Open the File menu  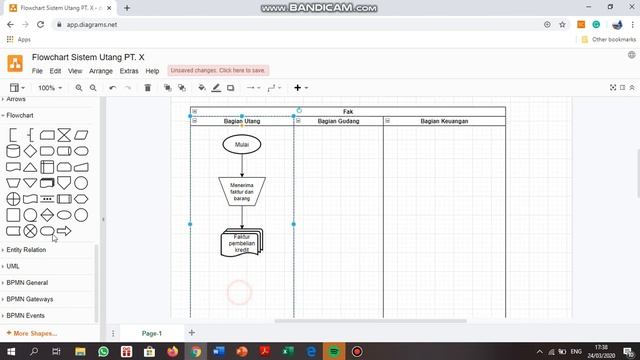(37, 71)
